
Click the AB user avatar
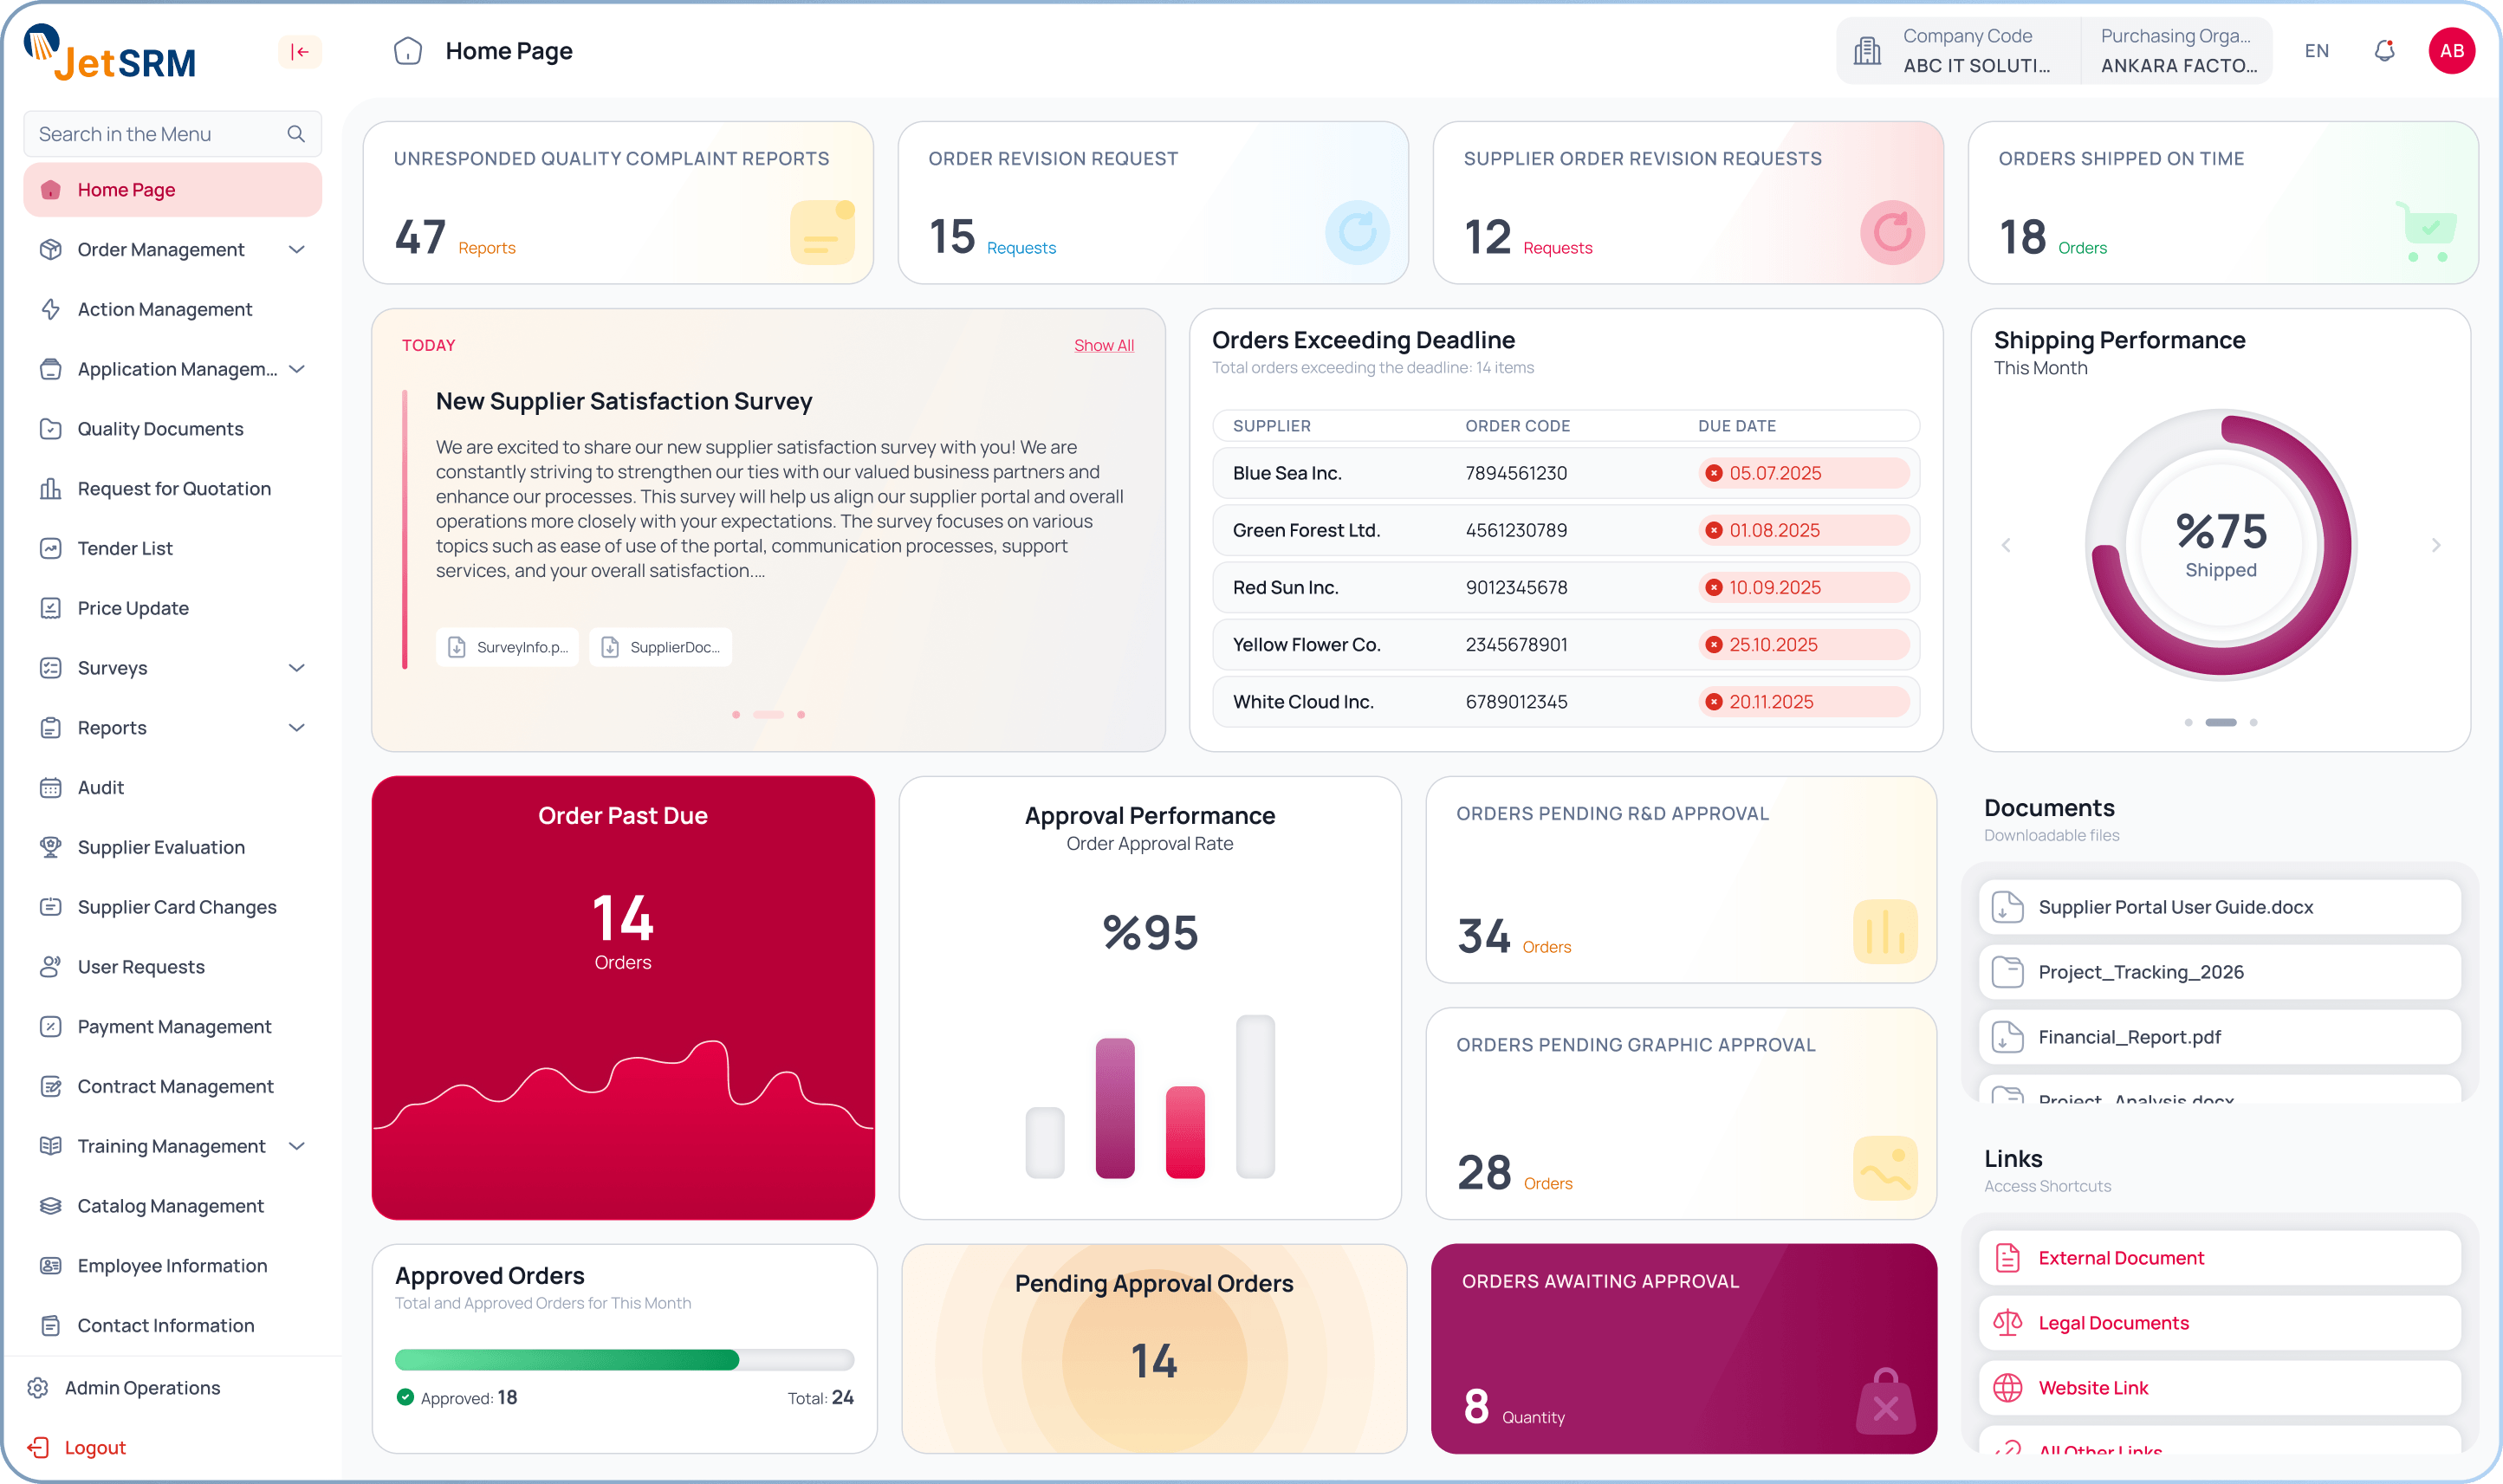pos(2451,51)
